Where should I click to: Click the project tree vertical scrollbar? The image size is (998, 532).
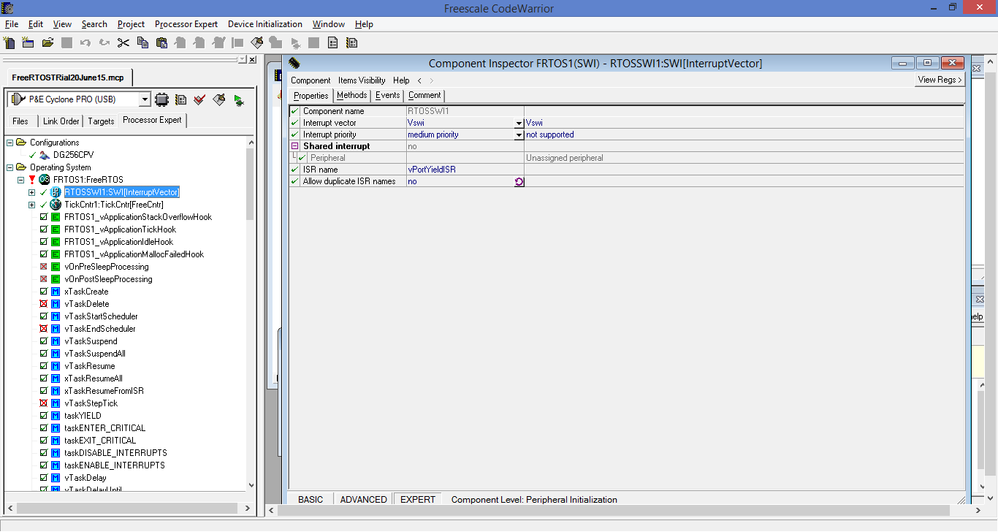tap(251, 185)
